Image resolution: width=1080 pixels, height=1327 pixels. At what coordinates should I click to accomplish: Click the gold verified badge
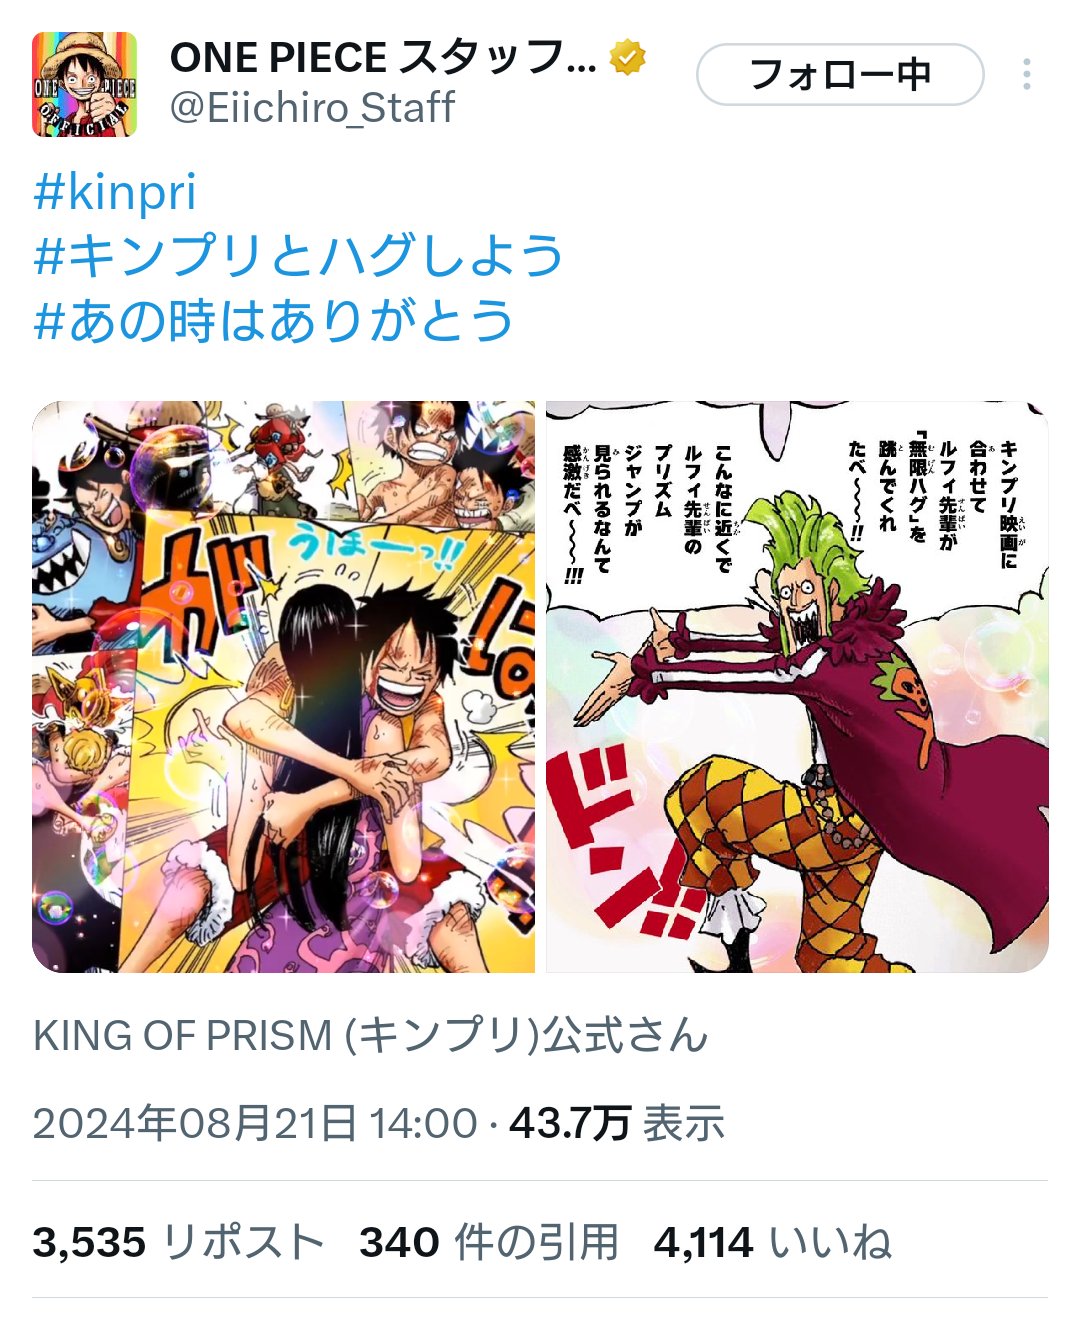[x=628, y=58]
